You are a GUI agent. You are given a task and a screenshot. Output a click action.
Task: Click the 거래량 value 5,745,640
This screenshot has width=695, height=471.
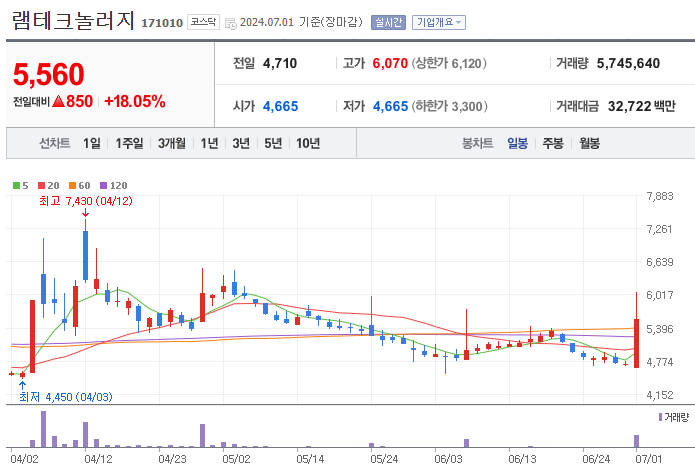pyautogui.click(x=628, y=63)
